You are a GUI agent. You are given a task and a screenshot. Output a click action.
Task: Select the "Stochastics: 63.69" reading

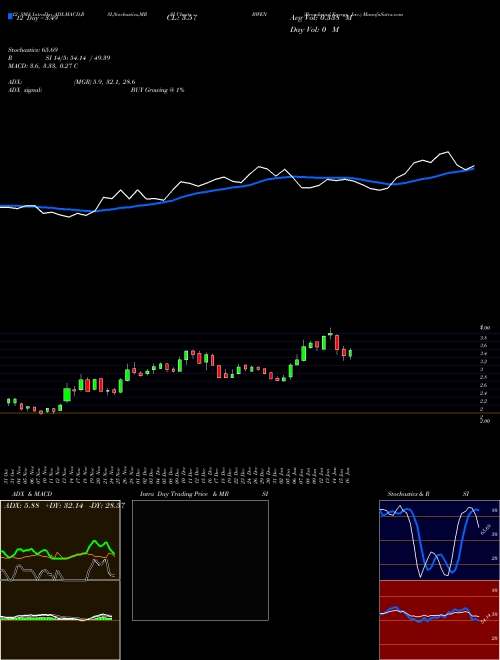[x=33, y=51]
